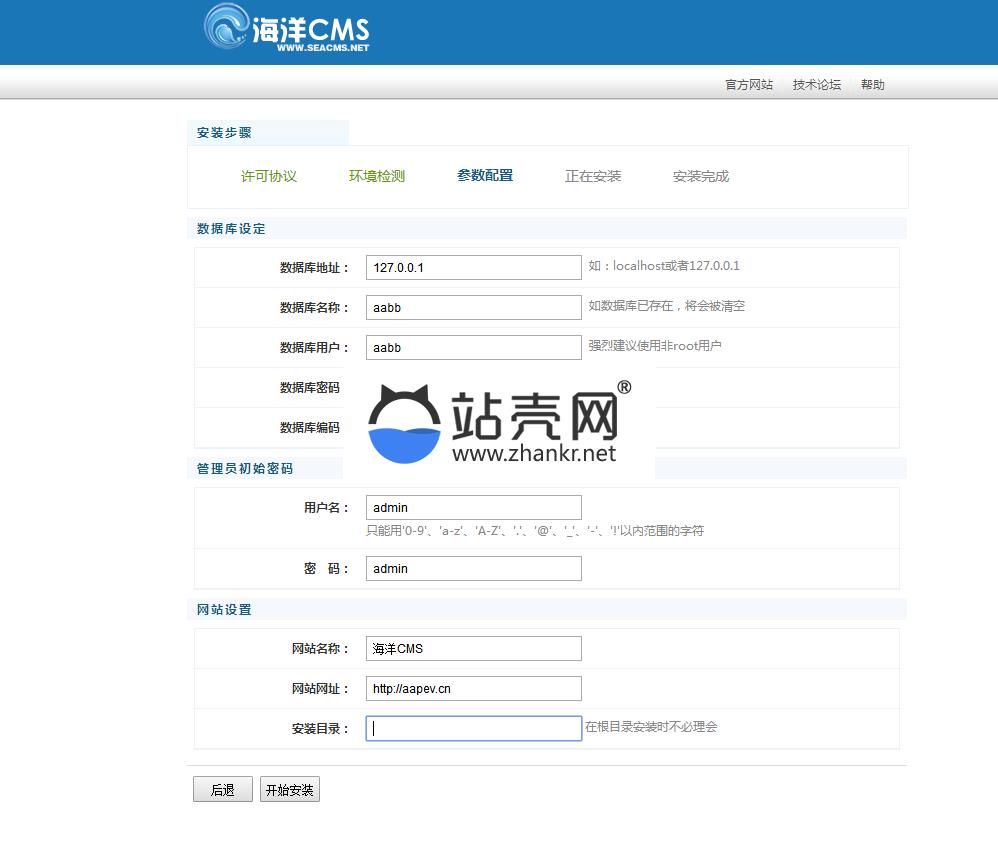998x848 pixels.
Task: Click the 管理员初始密码 section heading
Action: click(x=245, y=469)
